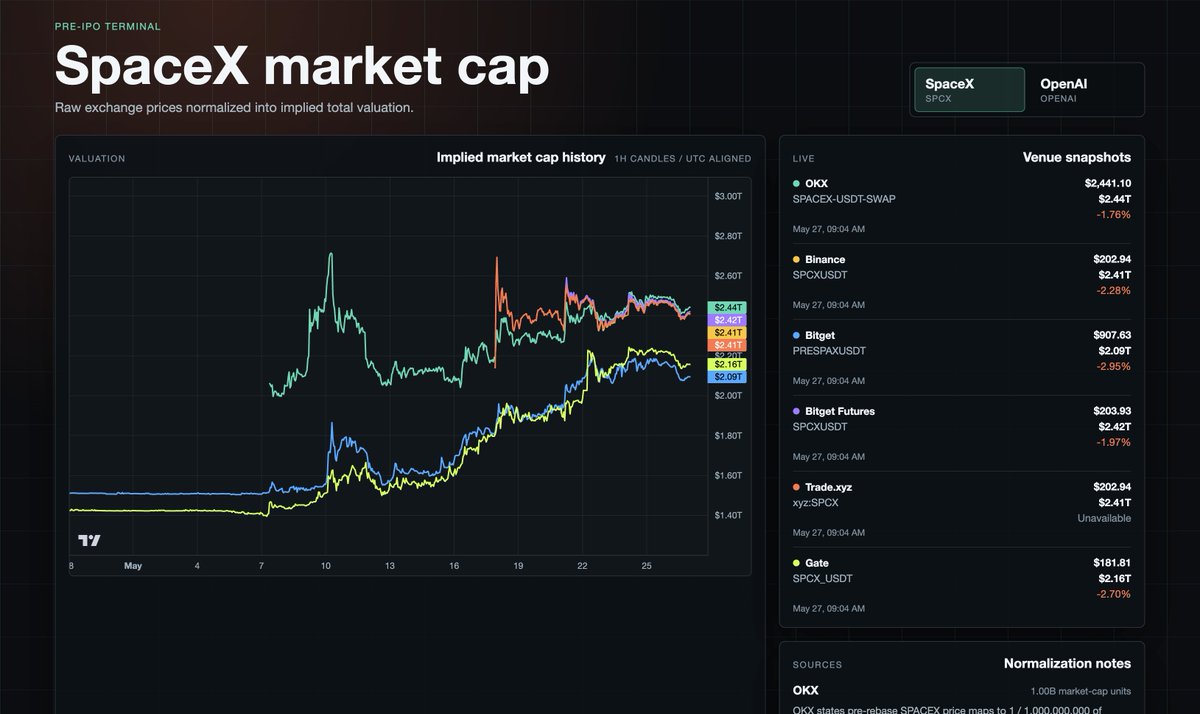Image resolution: width=1200 pixels, height=714 pixels.
Task: Click the purple $2.42T price tag
Action: click(x=727, y=320)
